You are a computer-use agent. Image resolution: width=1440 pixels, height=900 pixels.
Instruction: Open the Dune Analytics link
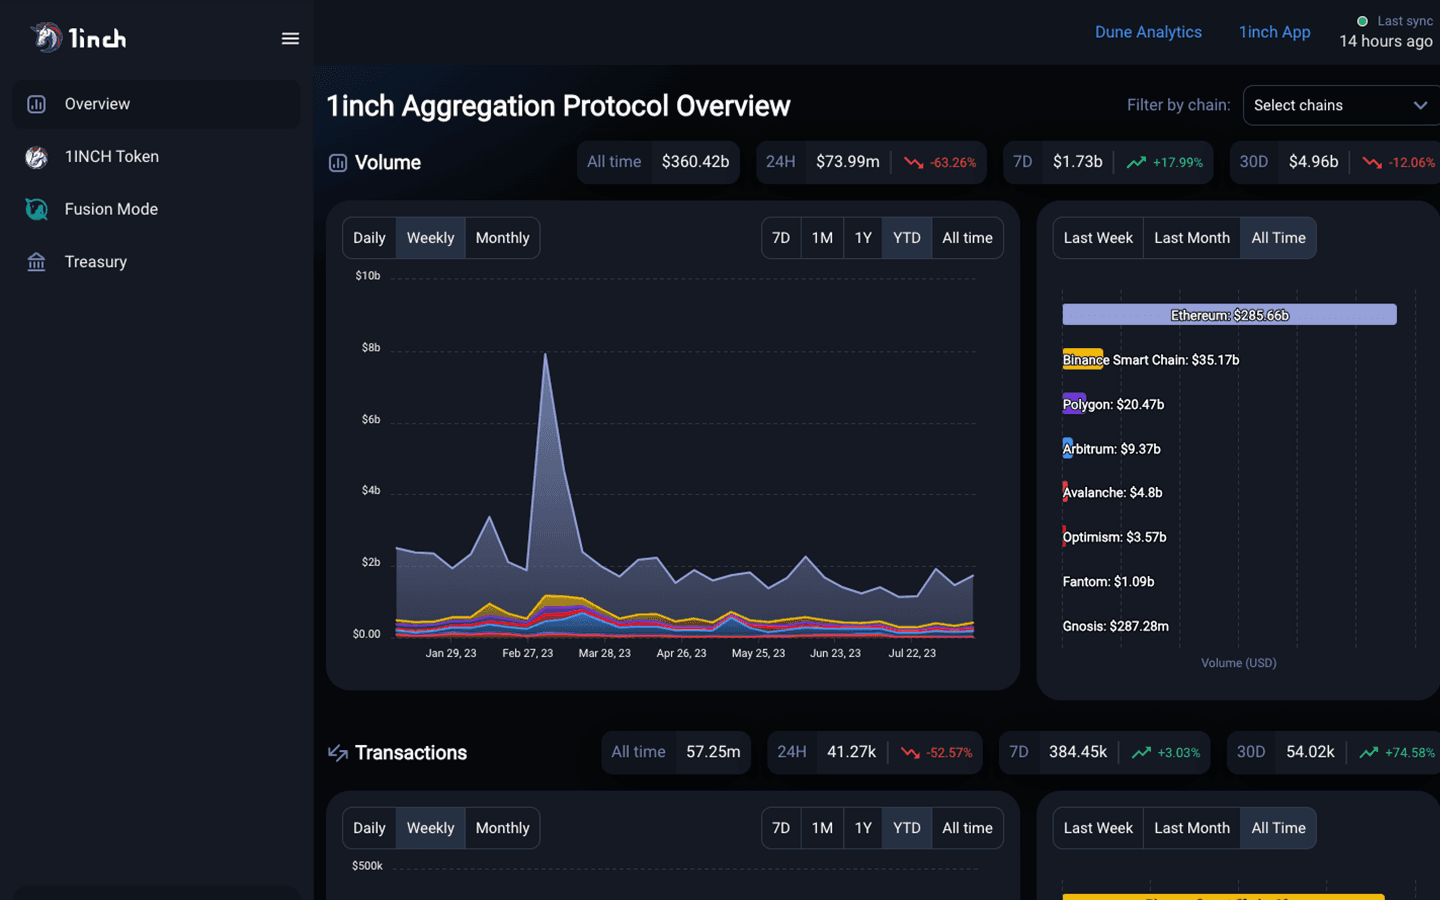(1148, 32)
